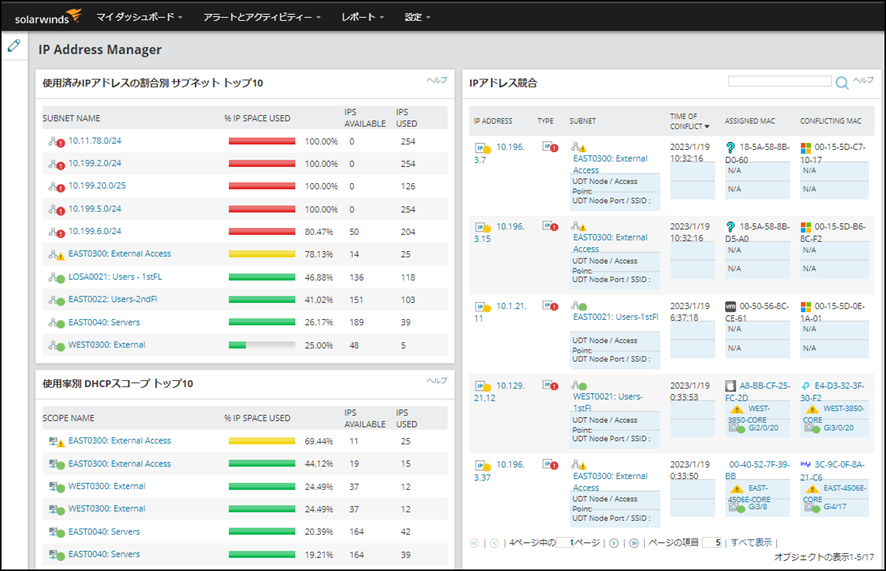Click the items per page input field

713,543
